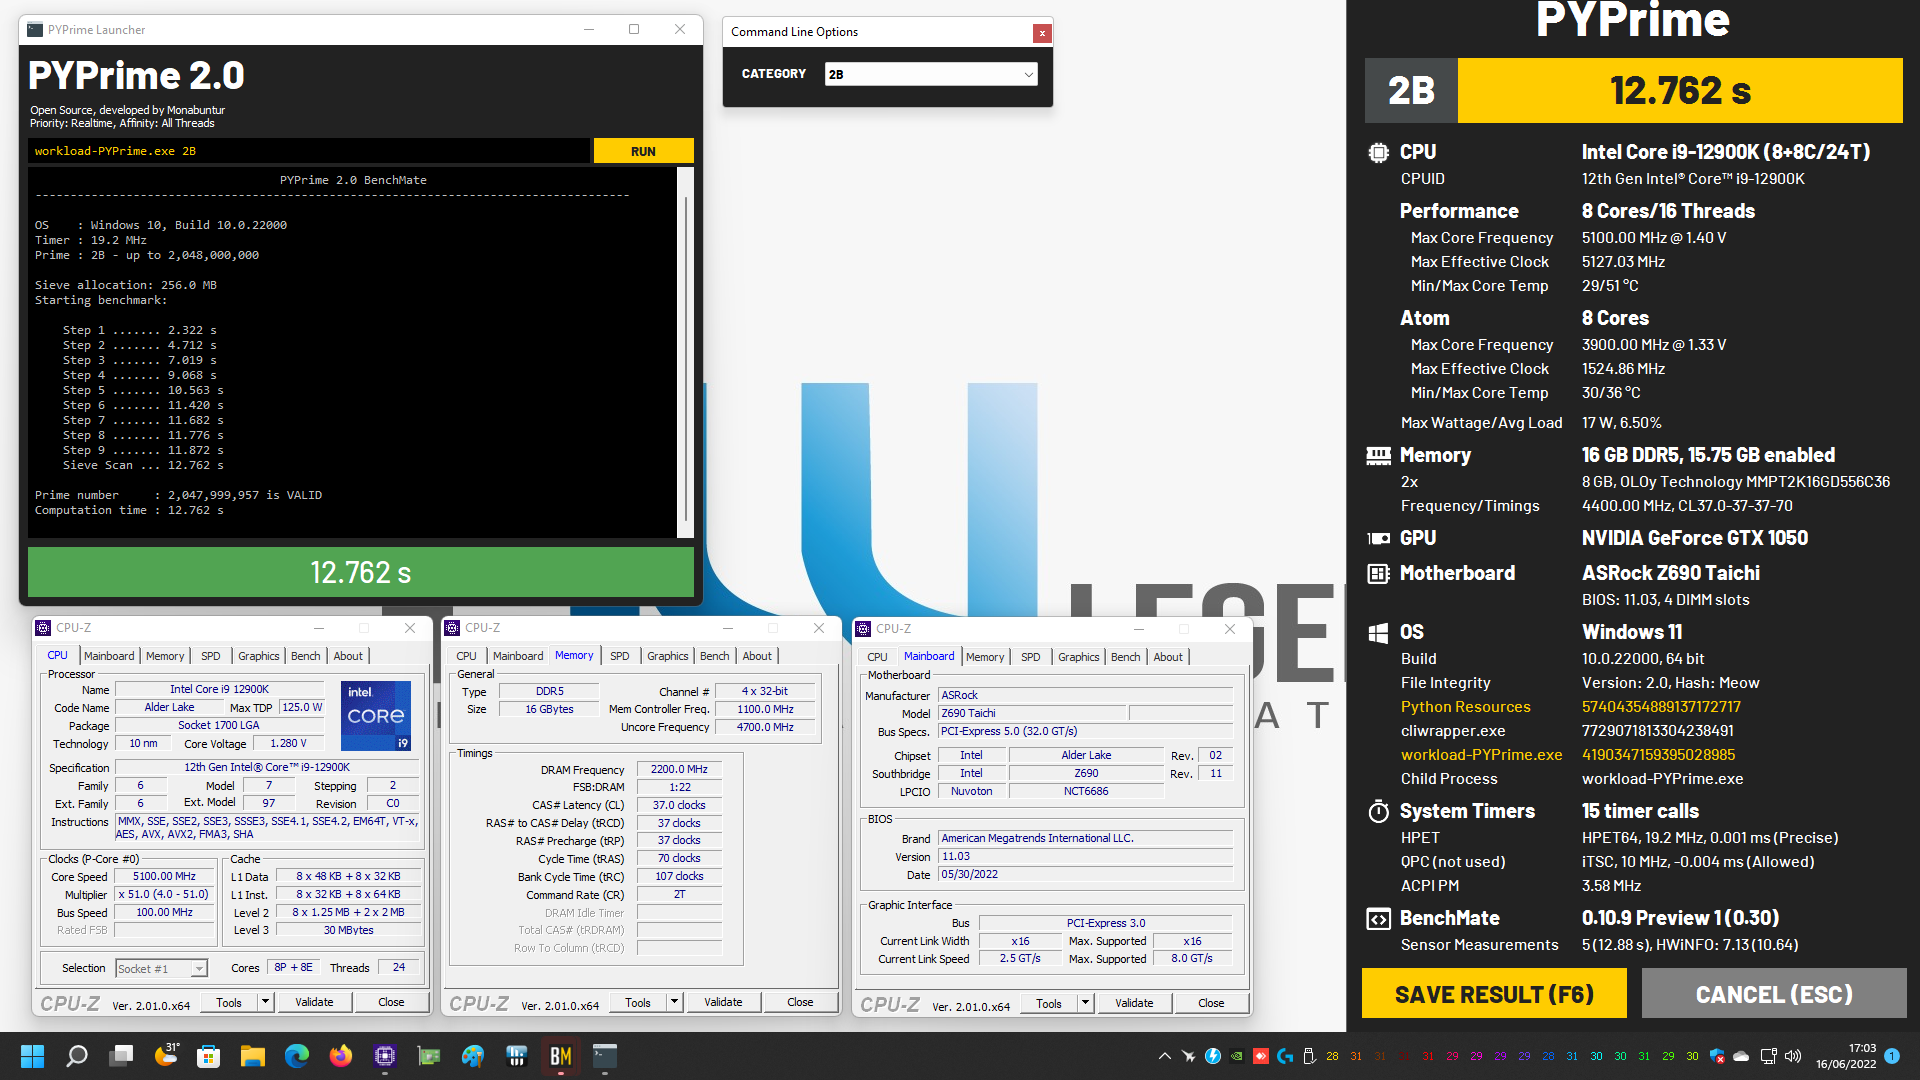1920x1080 pixels.
Task: Open Bench tab in first CPU-Z window
Action: click(x=306, y=656)
